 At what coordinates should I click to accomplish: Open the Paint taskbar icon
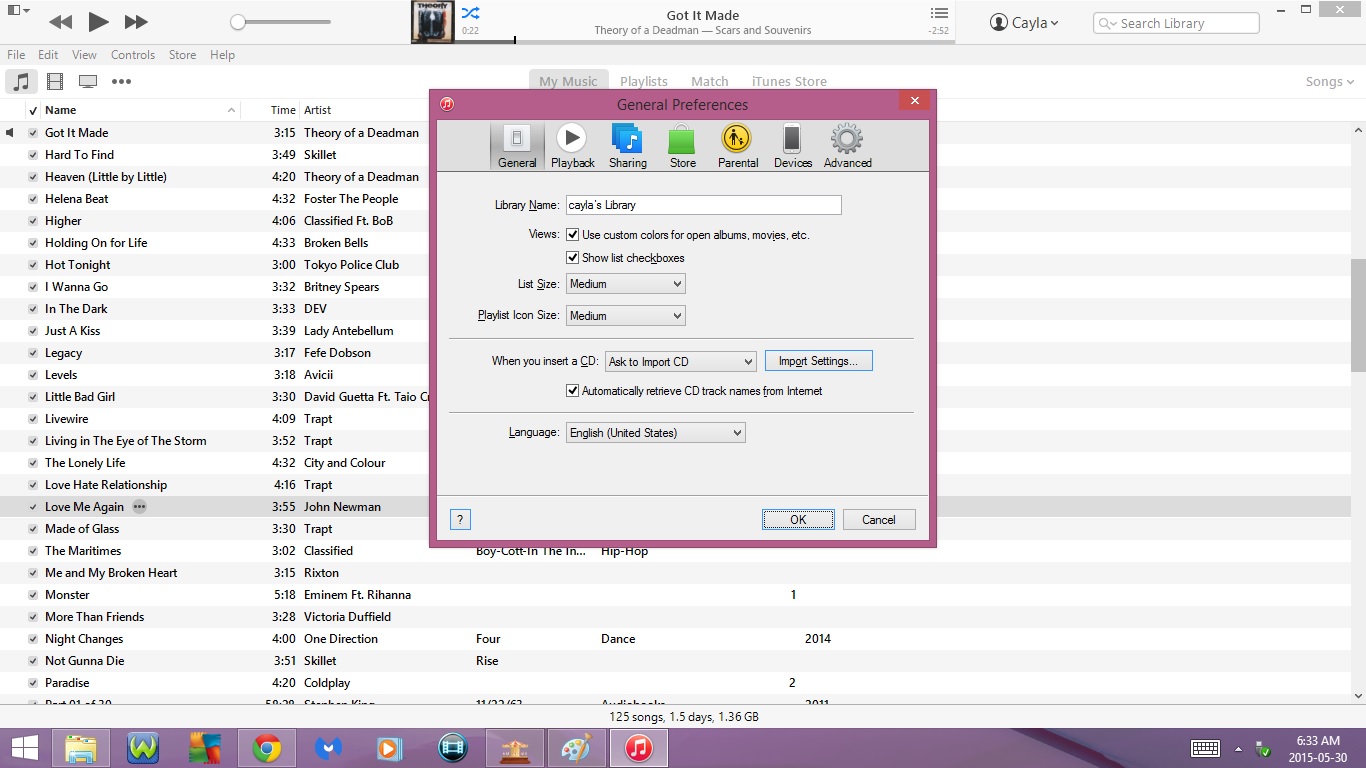pyautogui.click(x=577, y=749)
